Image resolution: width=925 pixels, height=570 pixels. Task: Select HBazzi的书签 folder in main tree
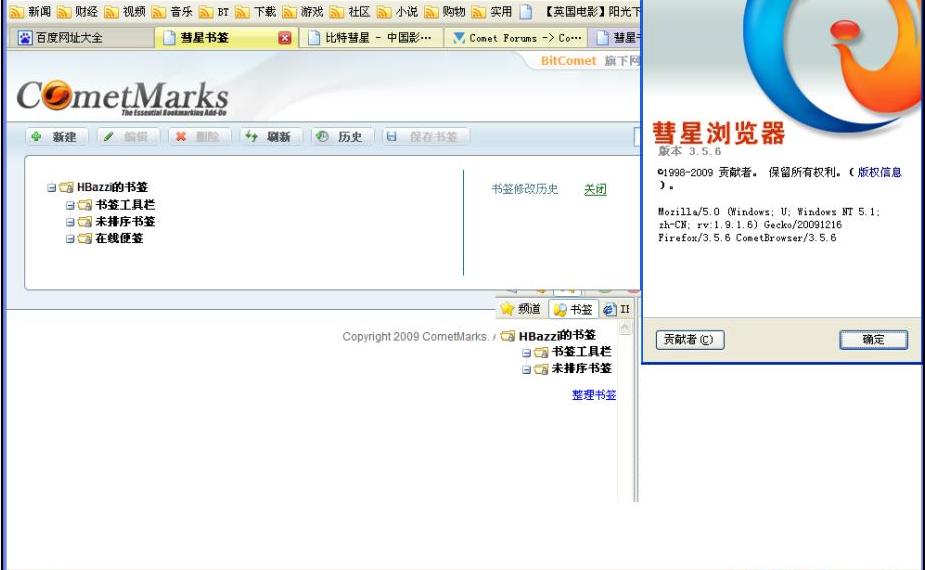[x=112, y=187]
